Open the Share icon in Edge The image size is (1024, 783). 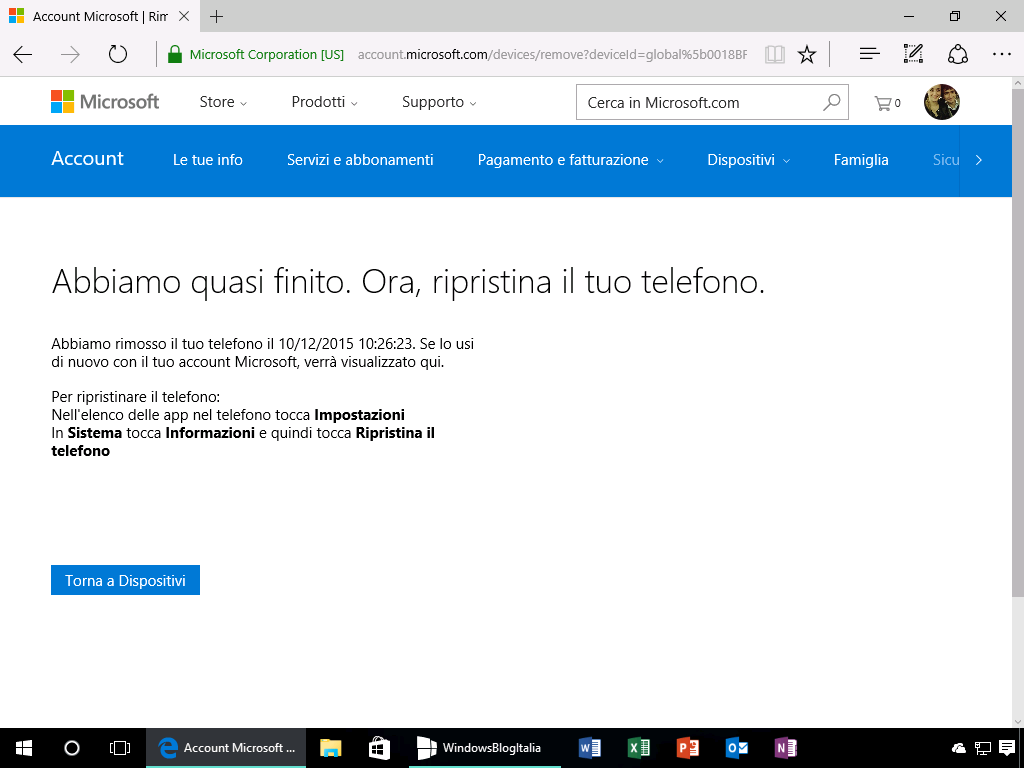957,54
